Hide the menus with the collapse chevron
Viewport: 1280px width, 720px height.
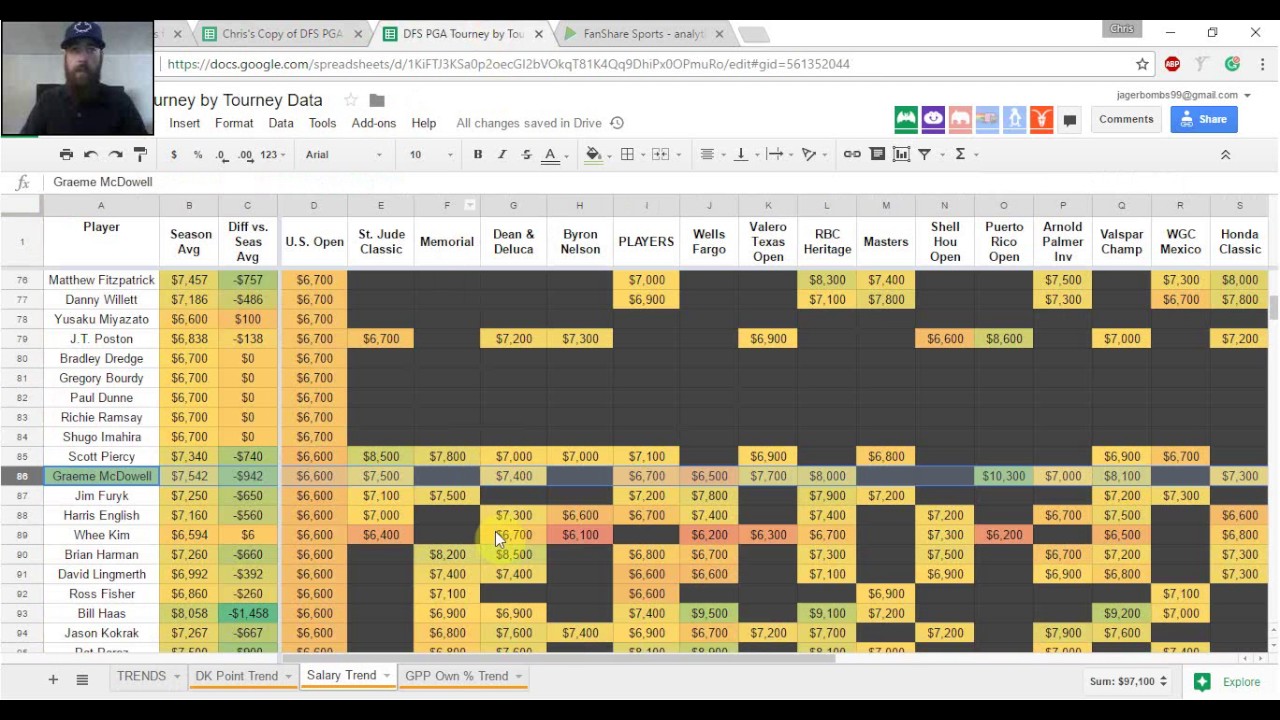pyautogui.click(x=1225, y=154)
